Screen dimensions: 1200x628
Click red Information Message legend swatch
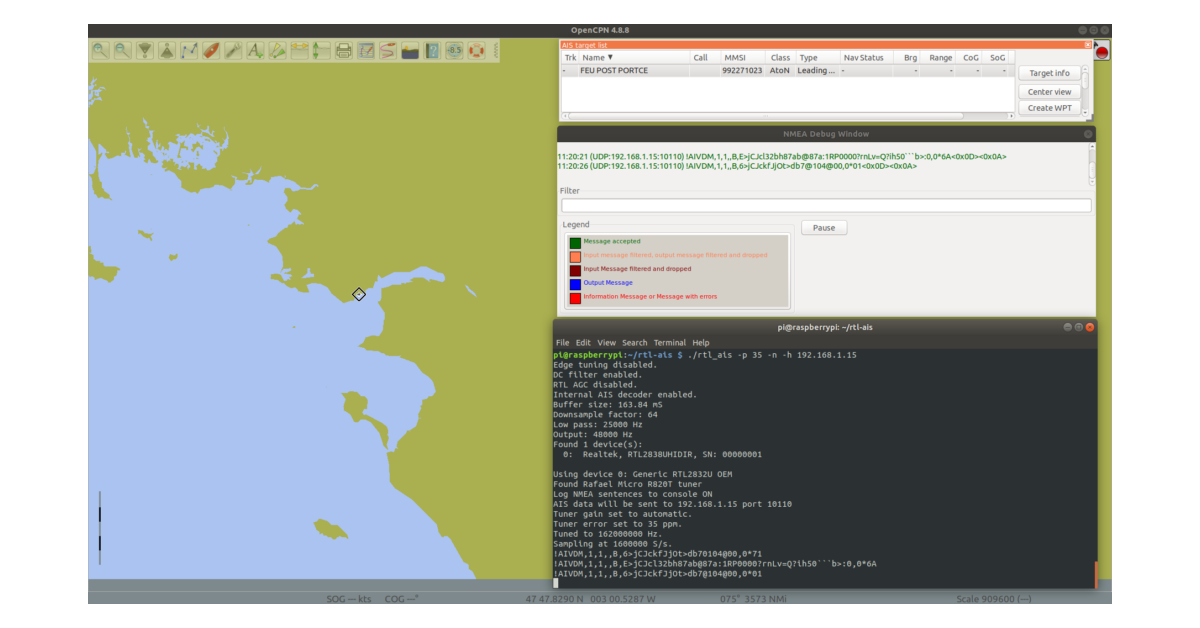575,298
